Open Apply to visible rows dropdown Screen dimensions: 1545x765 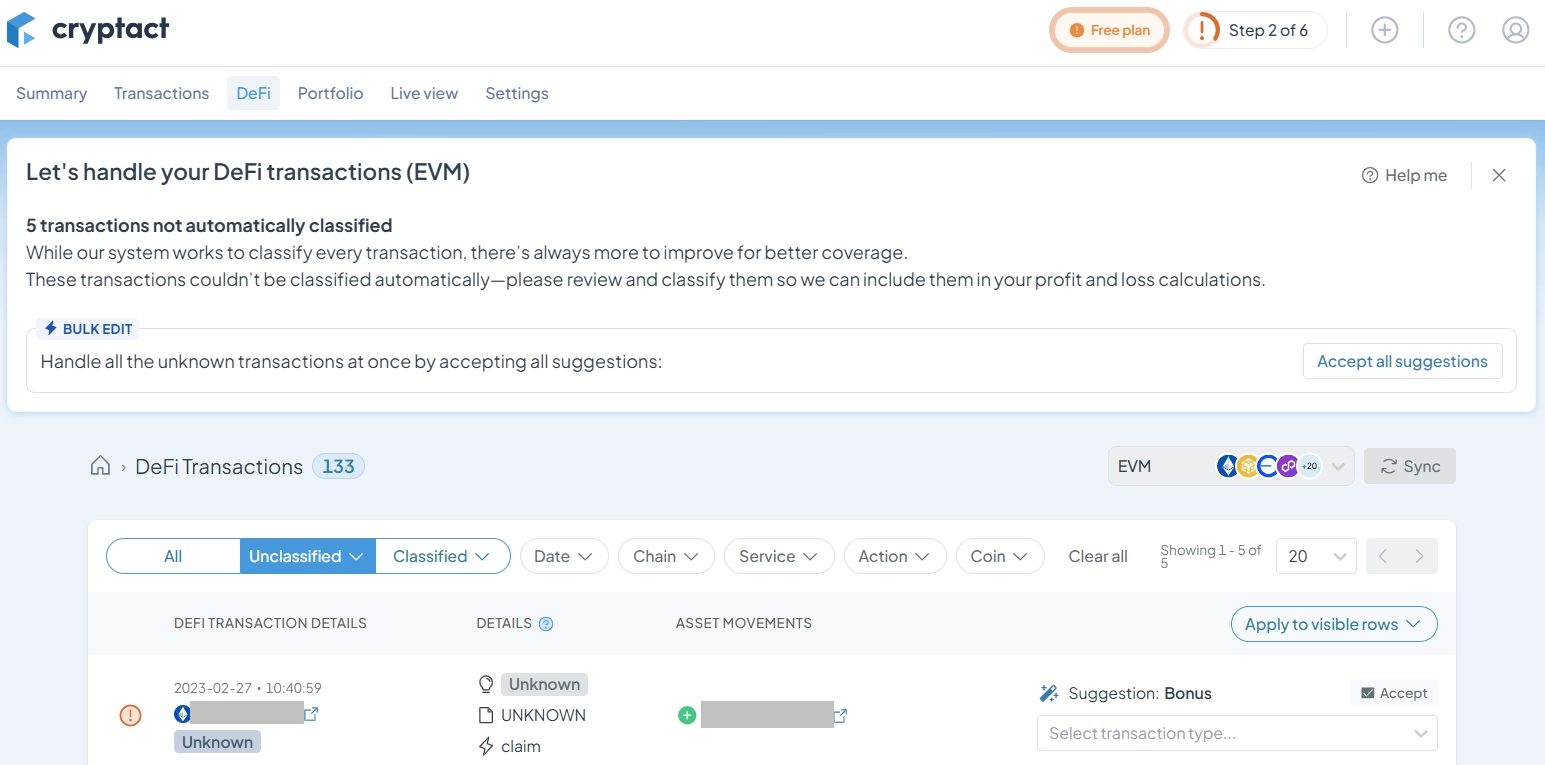(x=1334, y=624)
